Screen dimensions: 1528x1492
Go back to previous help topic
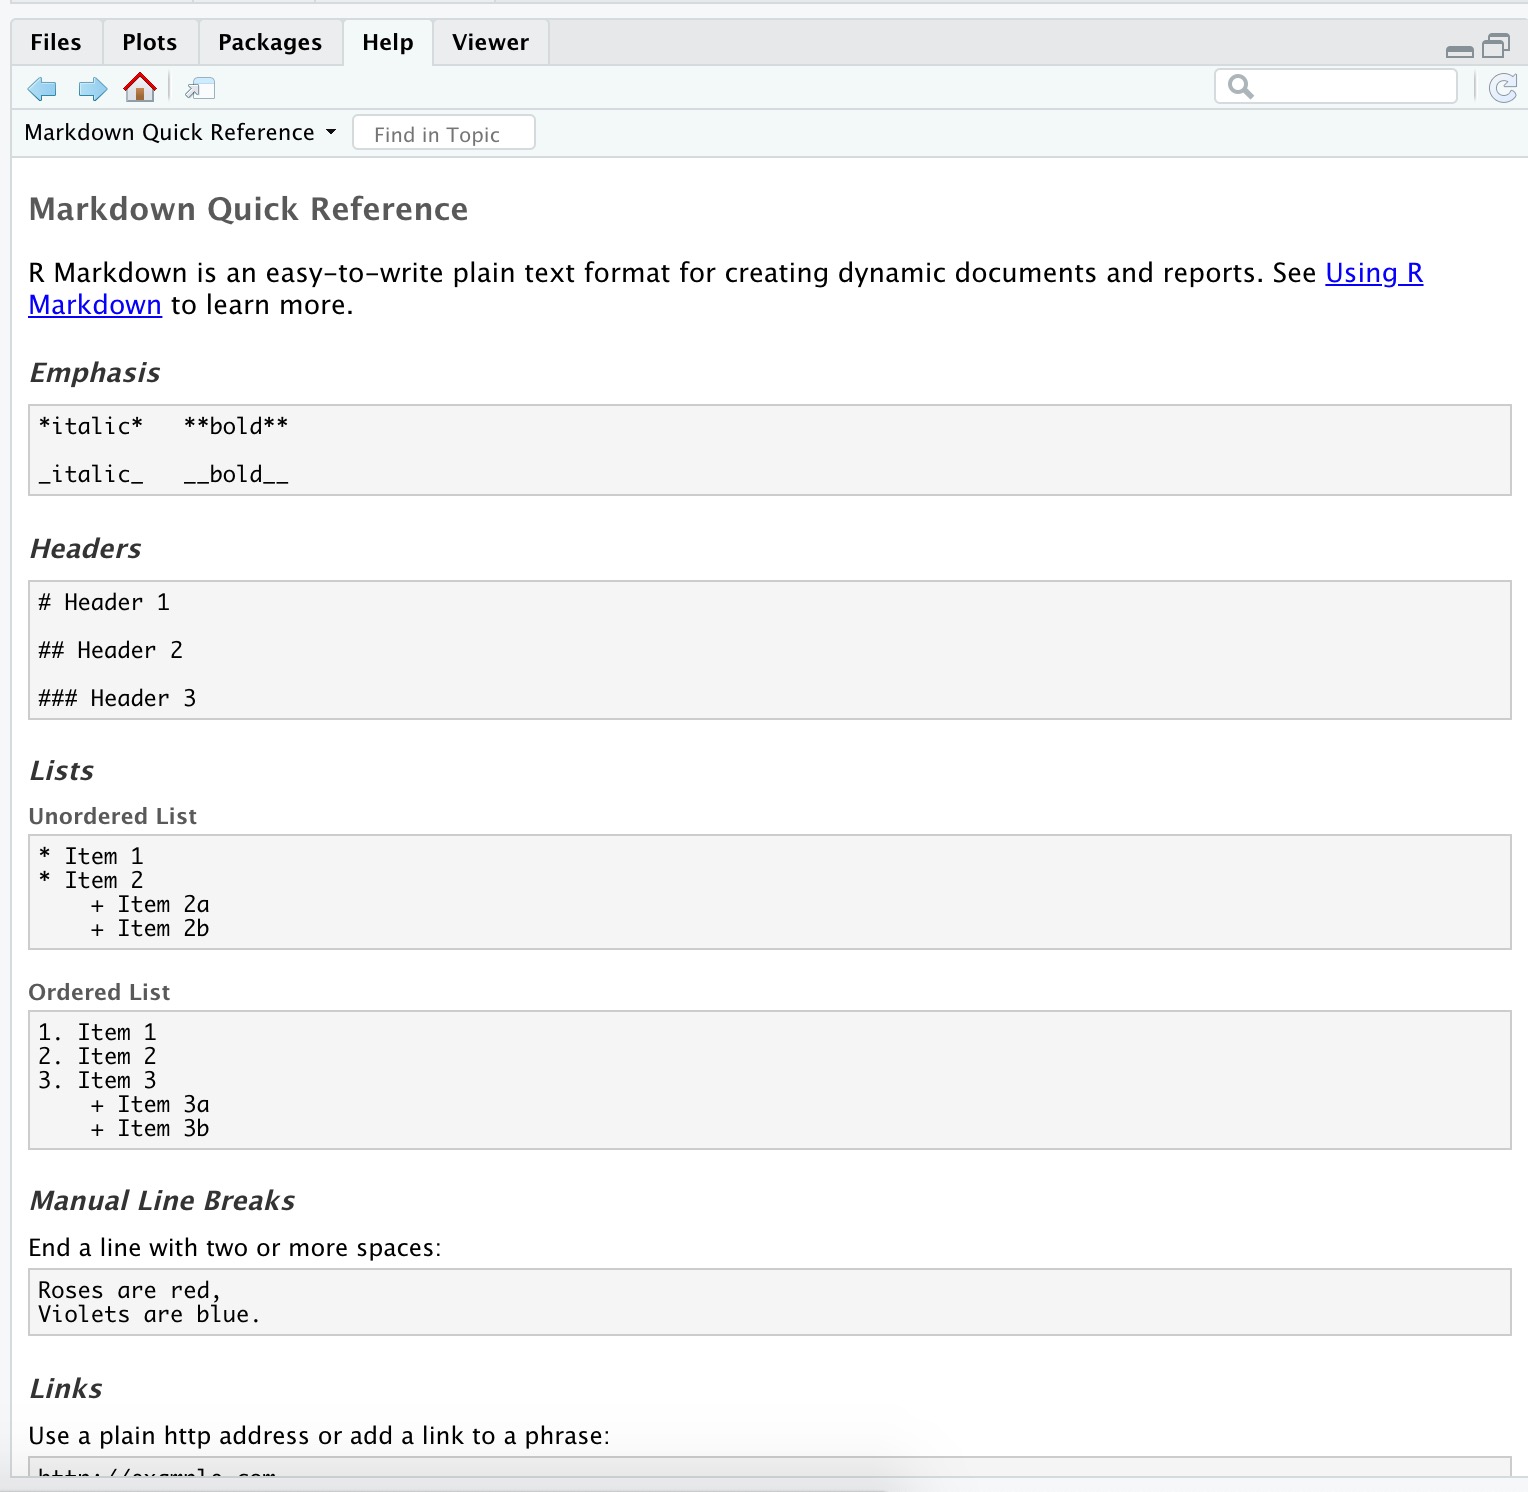[42, 89]
